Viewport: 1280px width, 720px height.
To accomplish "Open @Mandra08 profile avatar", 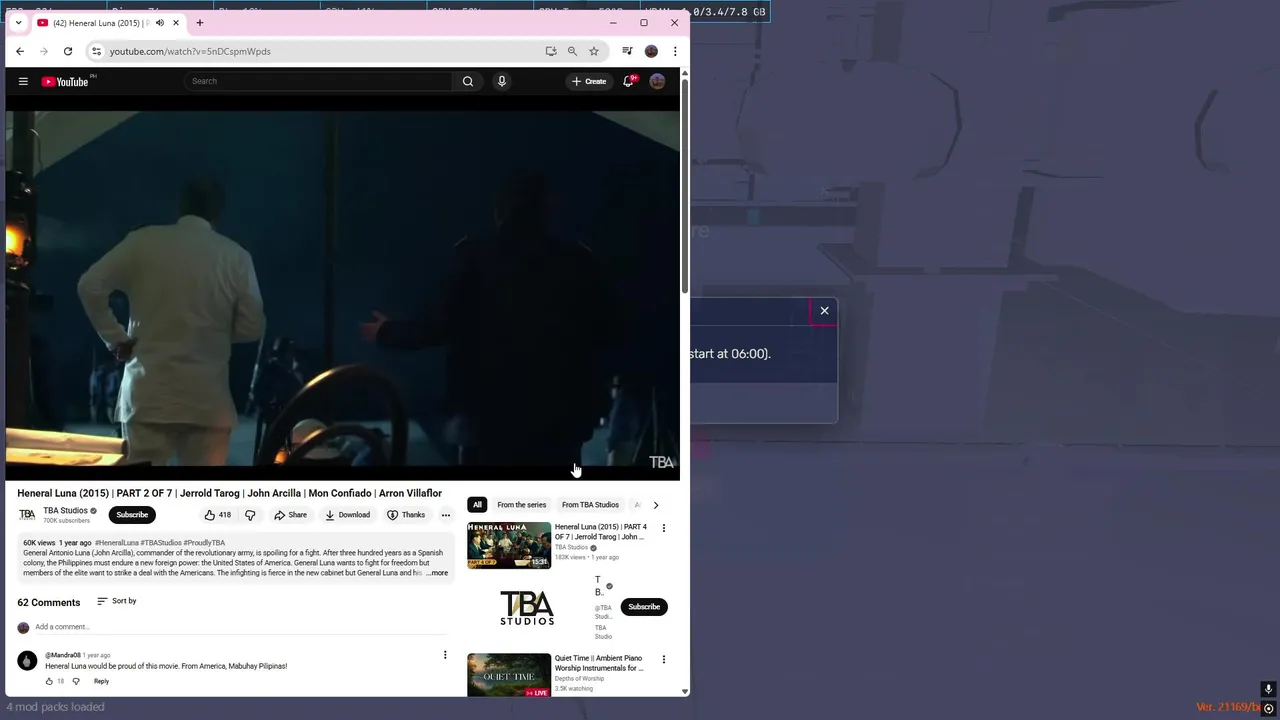I will pos(27,660).
